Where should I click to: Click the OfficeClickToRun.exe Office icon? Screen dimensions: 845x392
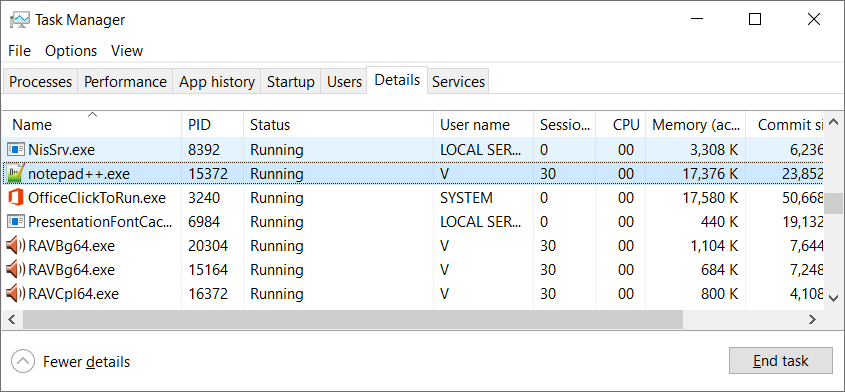tap(16, 197)
